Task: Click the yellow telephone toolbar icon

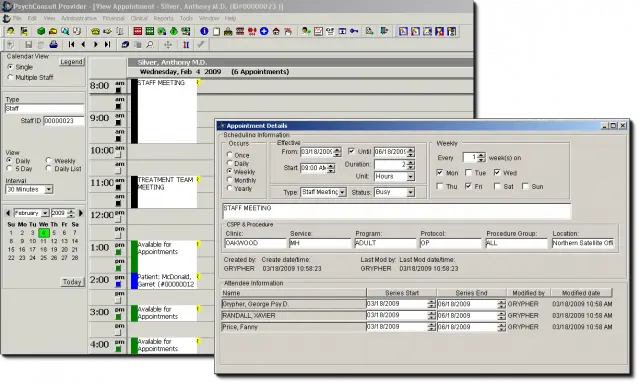Action: (95, 31)
